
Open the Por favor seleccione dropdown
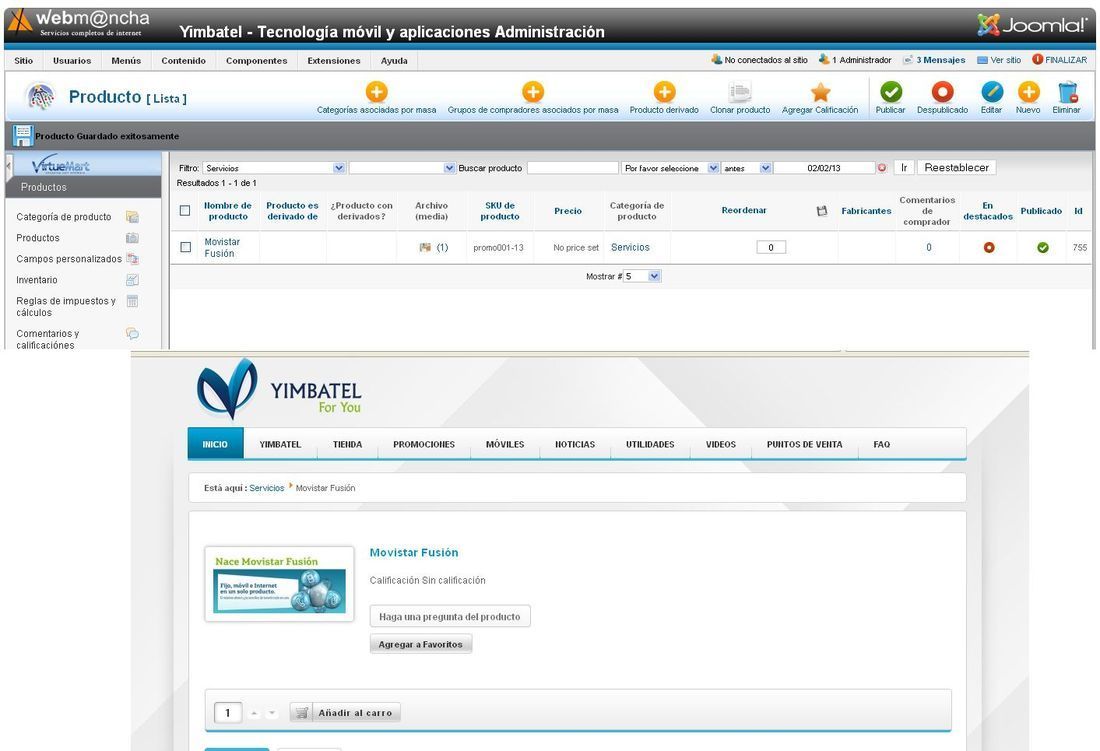pos(670,168)
